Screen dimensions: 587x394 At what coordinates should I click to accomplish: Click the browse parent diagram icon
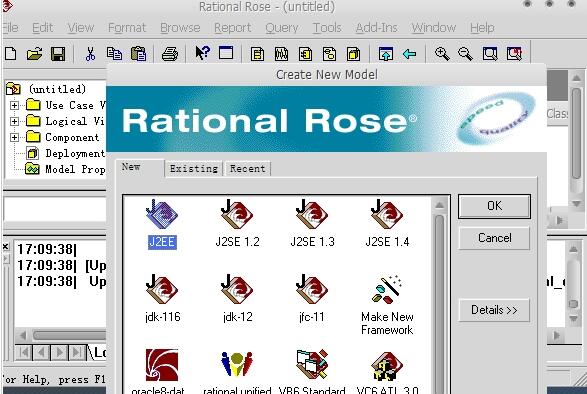(386, 54)
